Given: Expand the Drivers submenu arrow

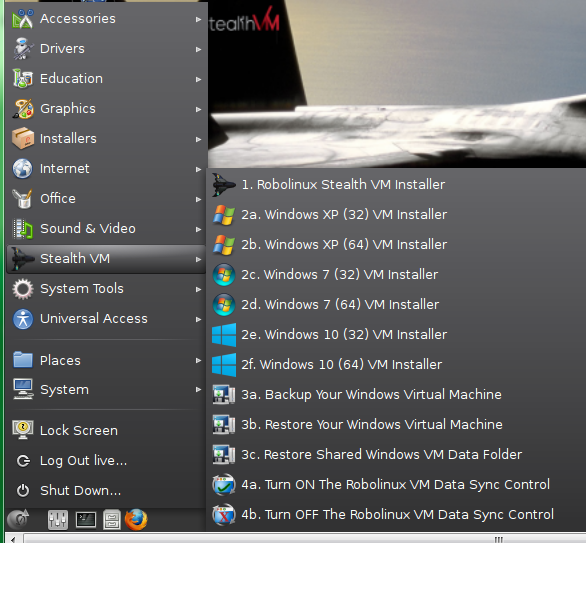Looking at the screenshot, I should (198, 49).
